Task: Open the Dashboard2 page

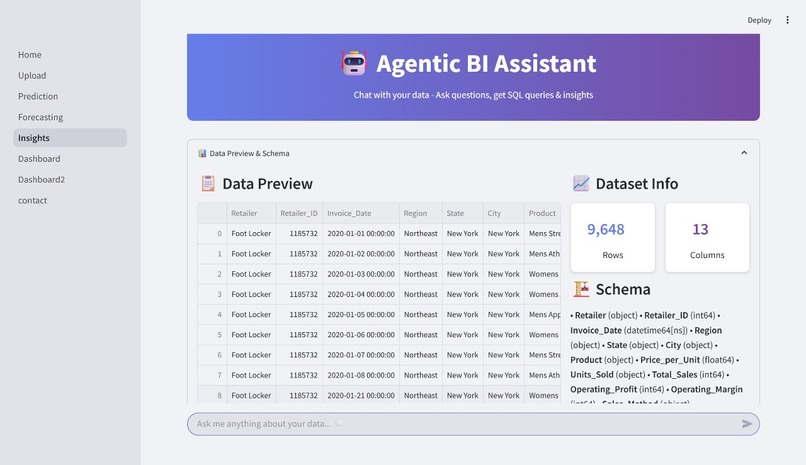Action: click(x=42, y=179)
